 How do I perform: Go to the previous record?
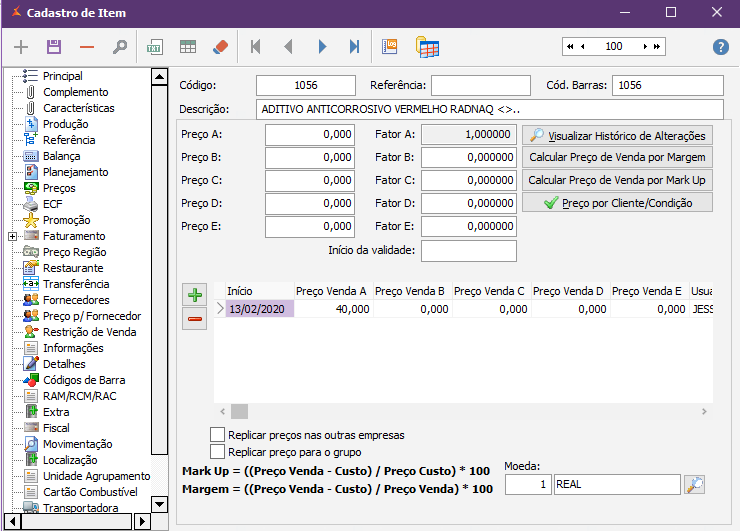click(x=288, y=47)
